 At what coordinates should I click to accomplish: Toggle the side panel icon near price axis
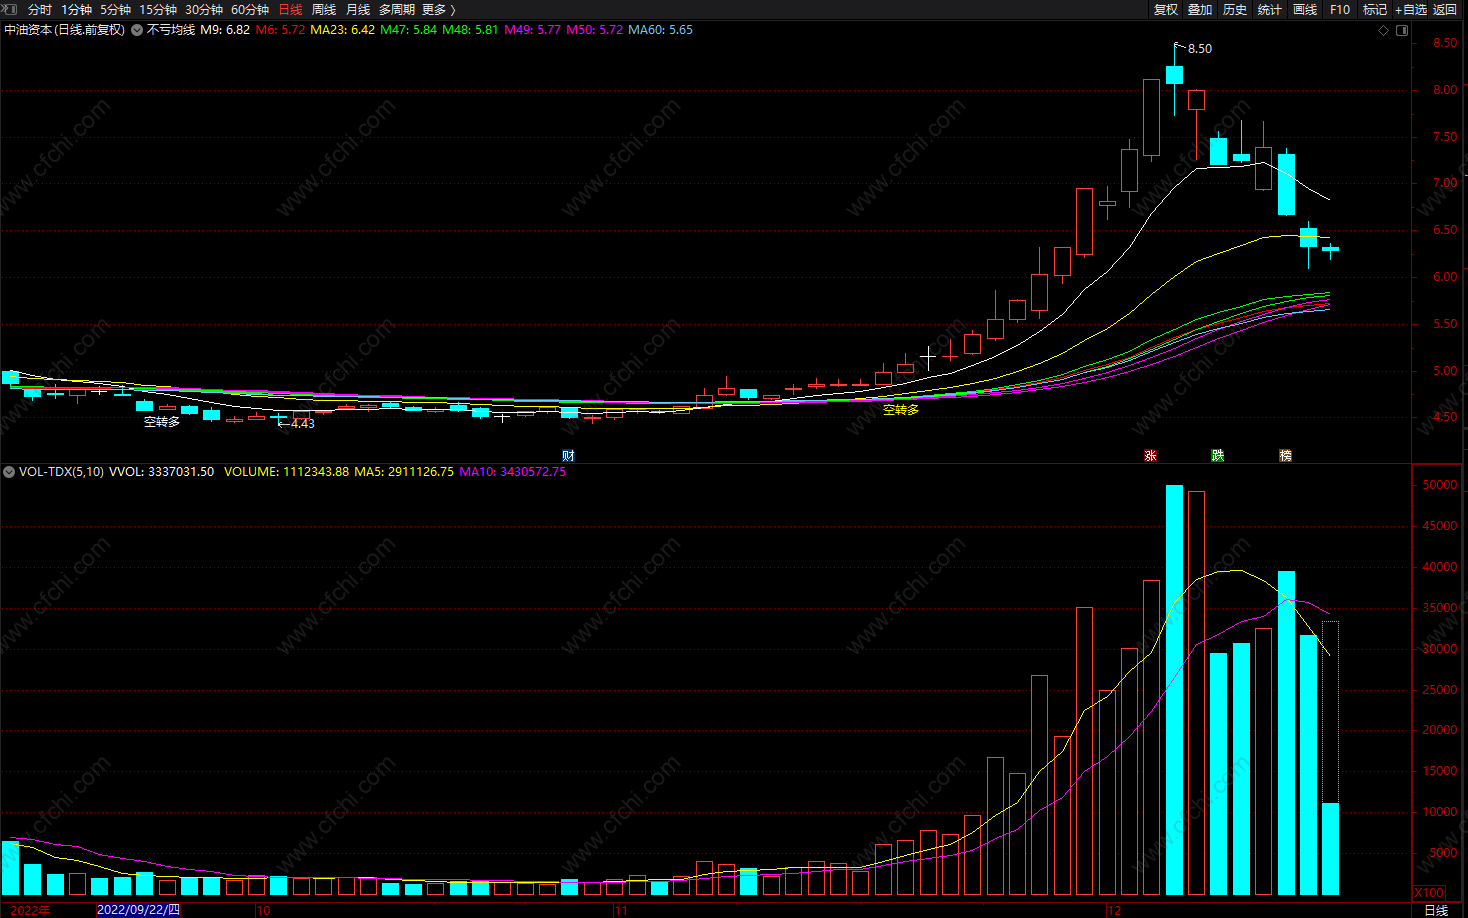[x=1402, y=30]
